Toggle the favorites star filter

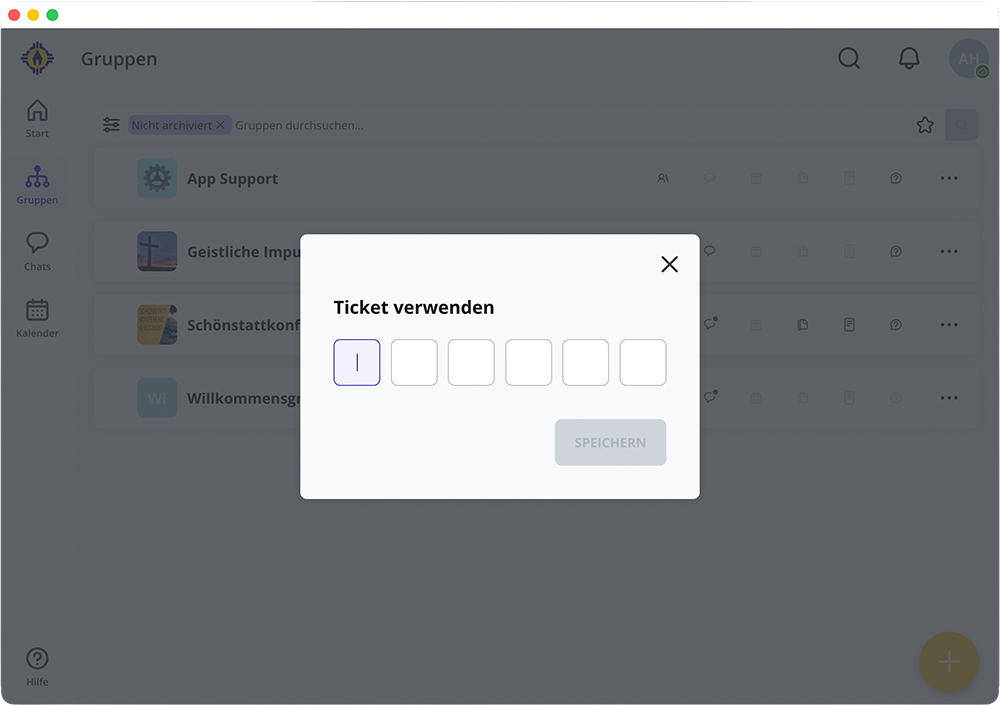925,125
